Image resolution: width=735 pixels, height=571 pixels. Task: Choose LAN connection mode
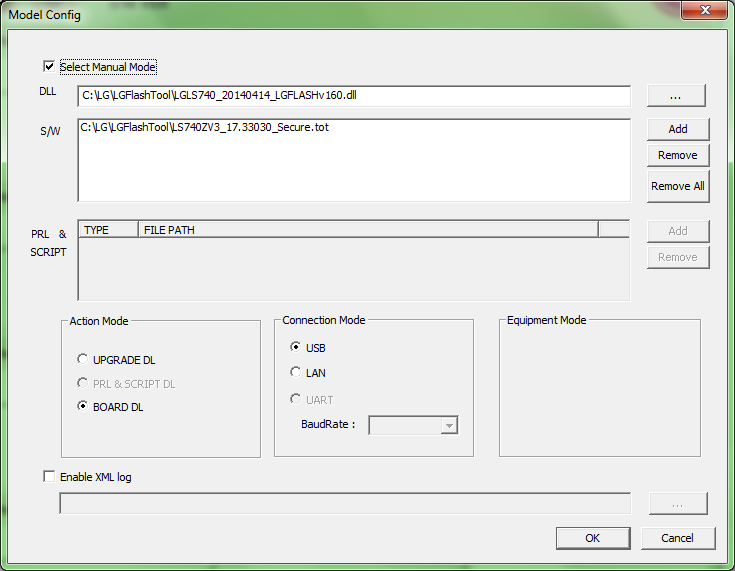pos(295,372)
